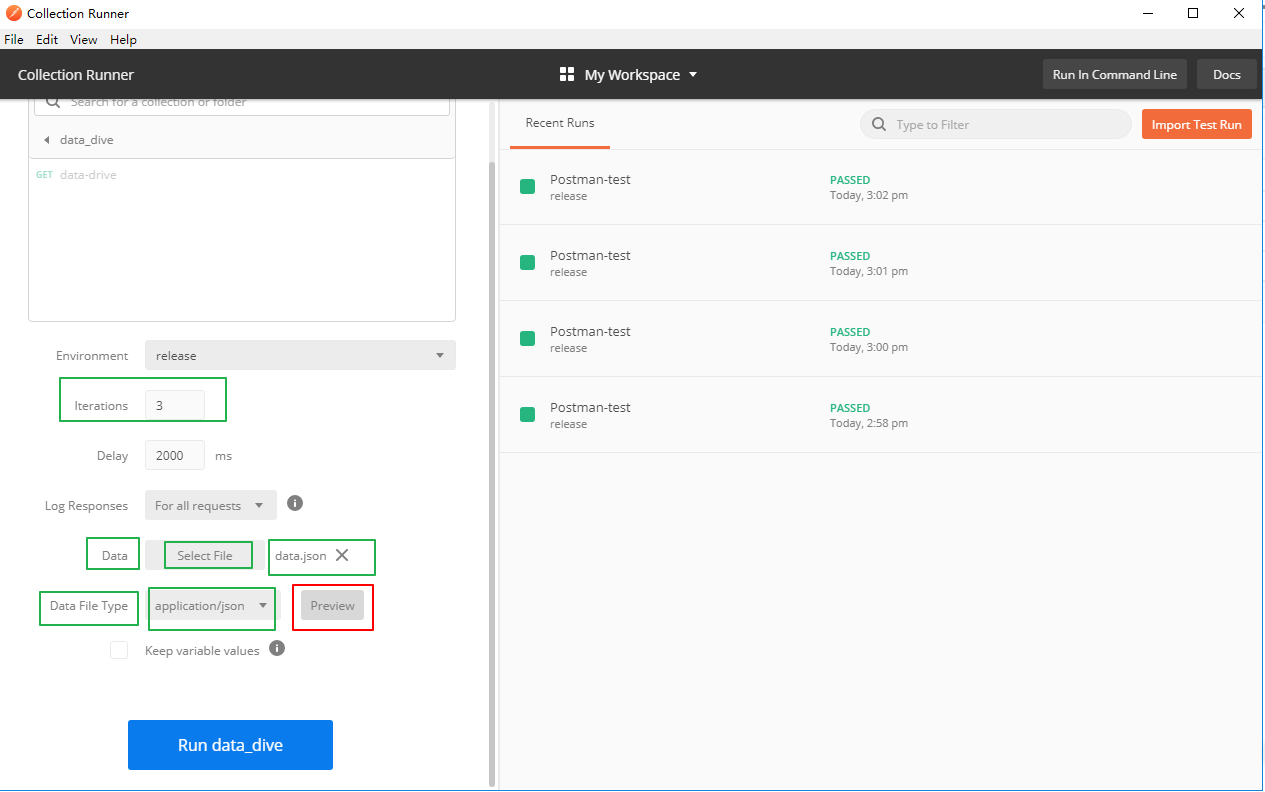Click the Iterations input field
The height and width of the screenshot is (792, 1265).
(x=175, y=405)
